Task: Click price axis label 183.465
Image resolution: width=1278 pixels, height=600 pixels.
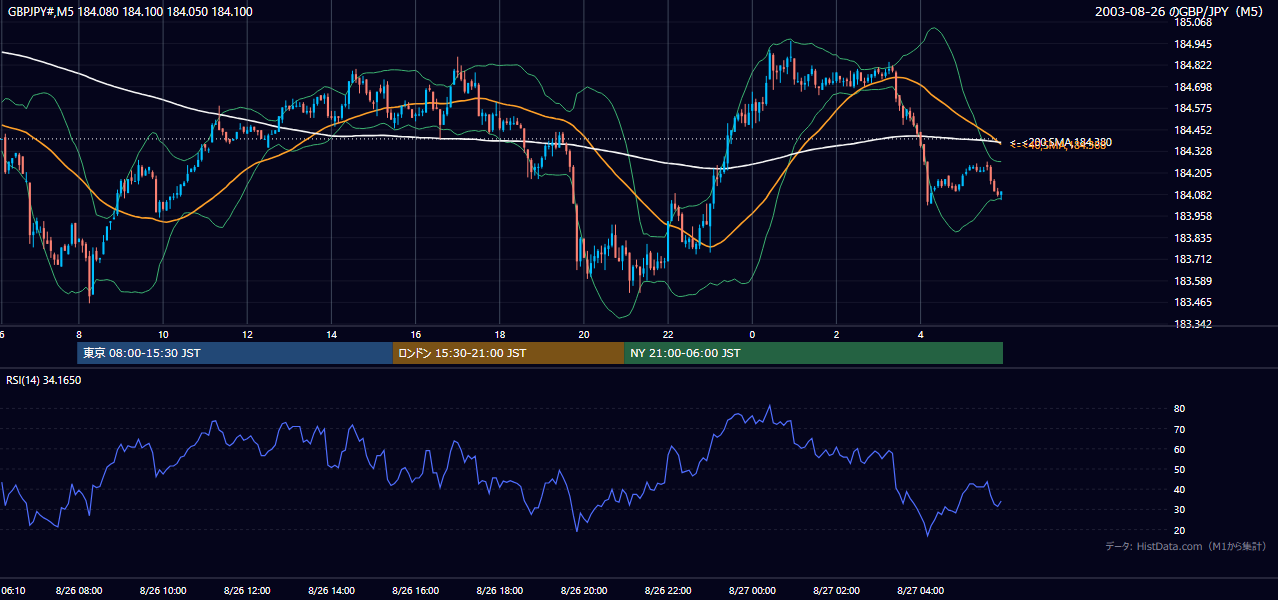Action: coord(1194,302)
